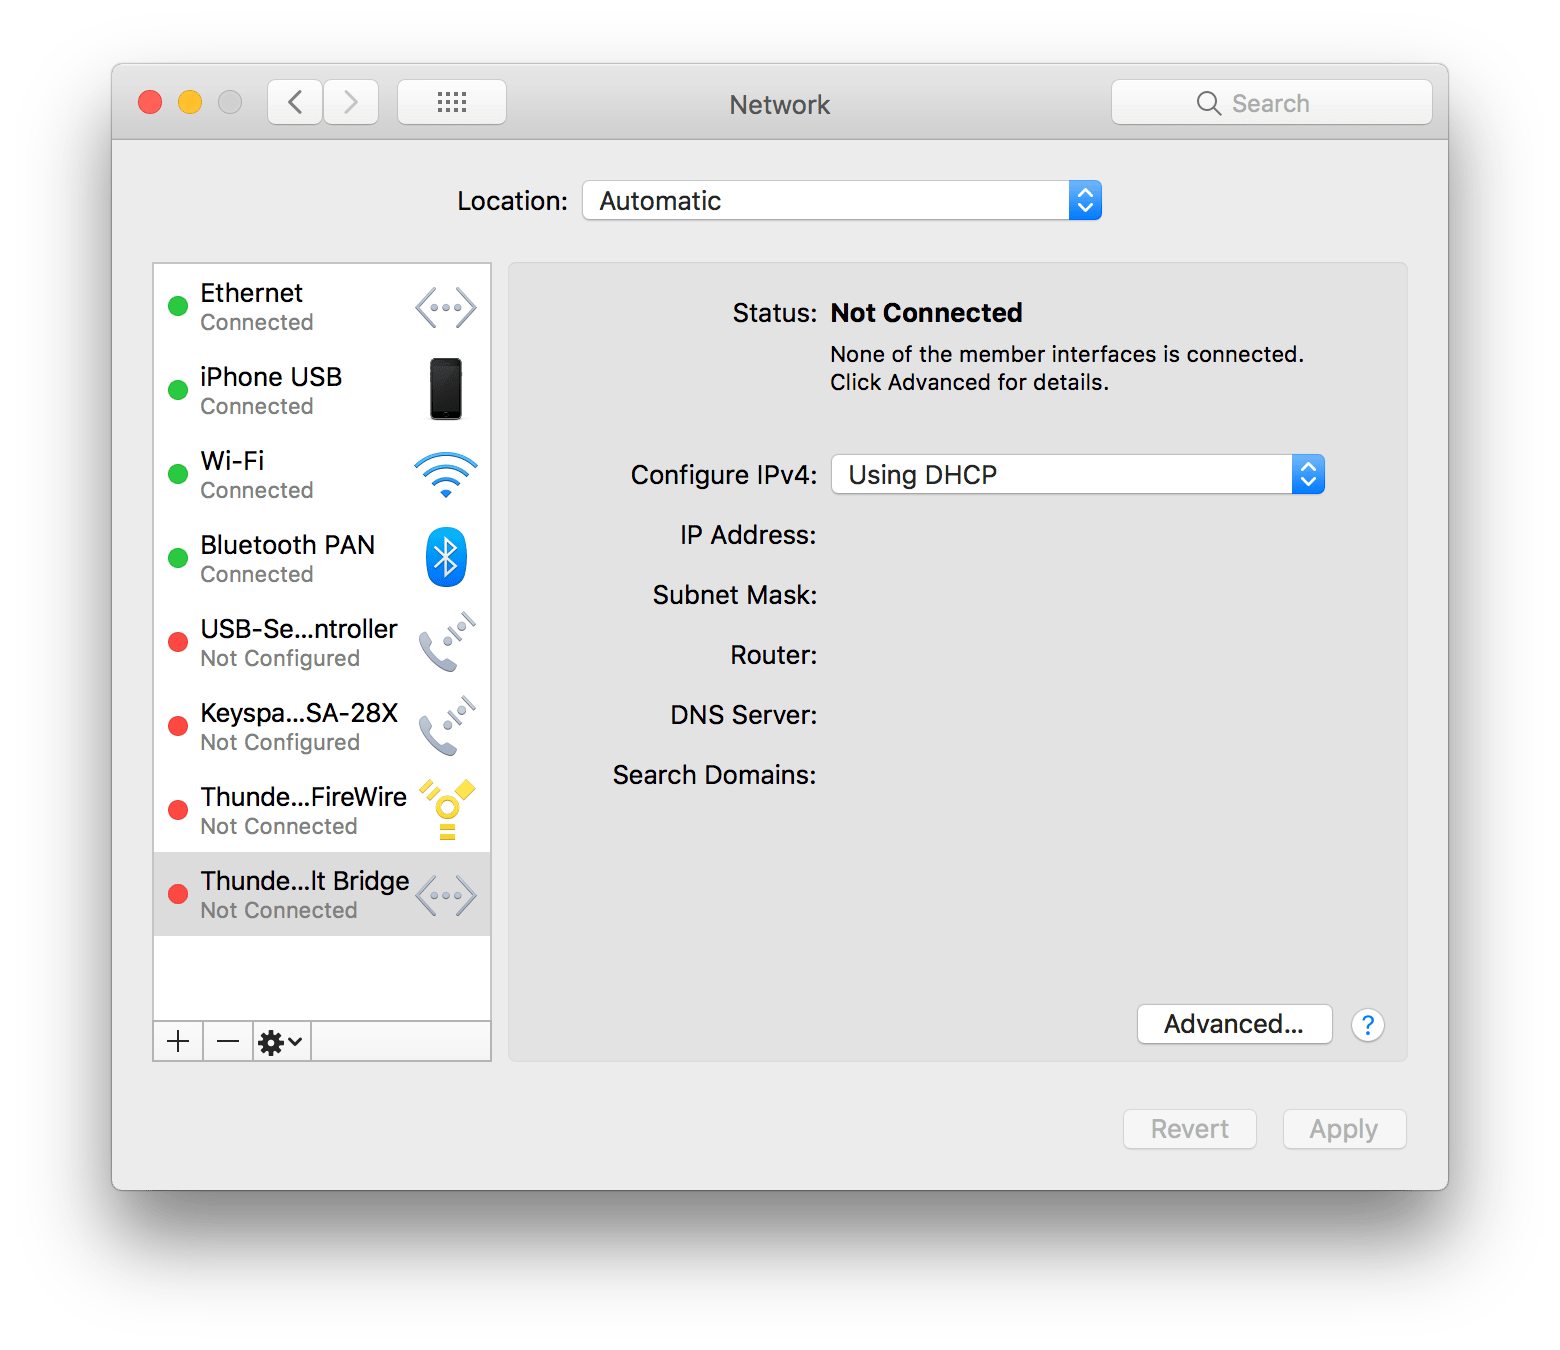Open the Location dropdown
The height and width of the screenshot is (1350, 1560).
1085,200
